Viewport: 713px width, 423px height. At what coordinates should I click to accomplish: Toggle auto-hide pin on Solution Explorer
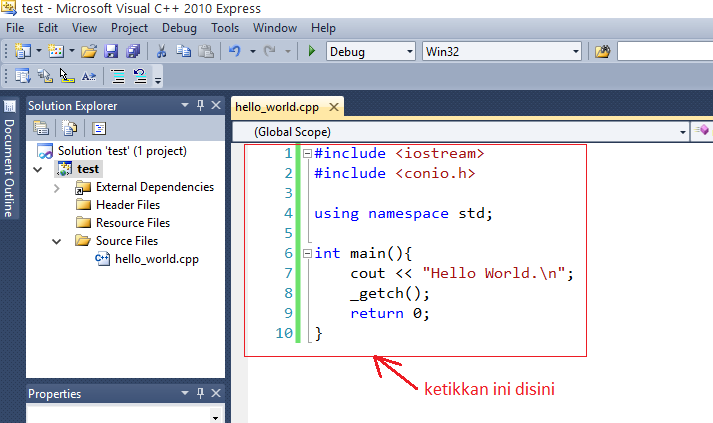coord(201,105)
